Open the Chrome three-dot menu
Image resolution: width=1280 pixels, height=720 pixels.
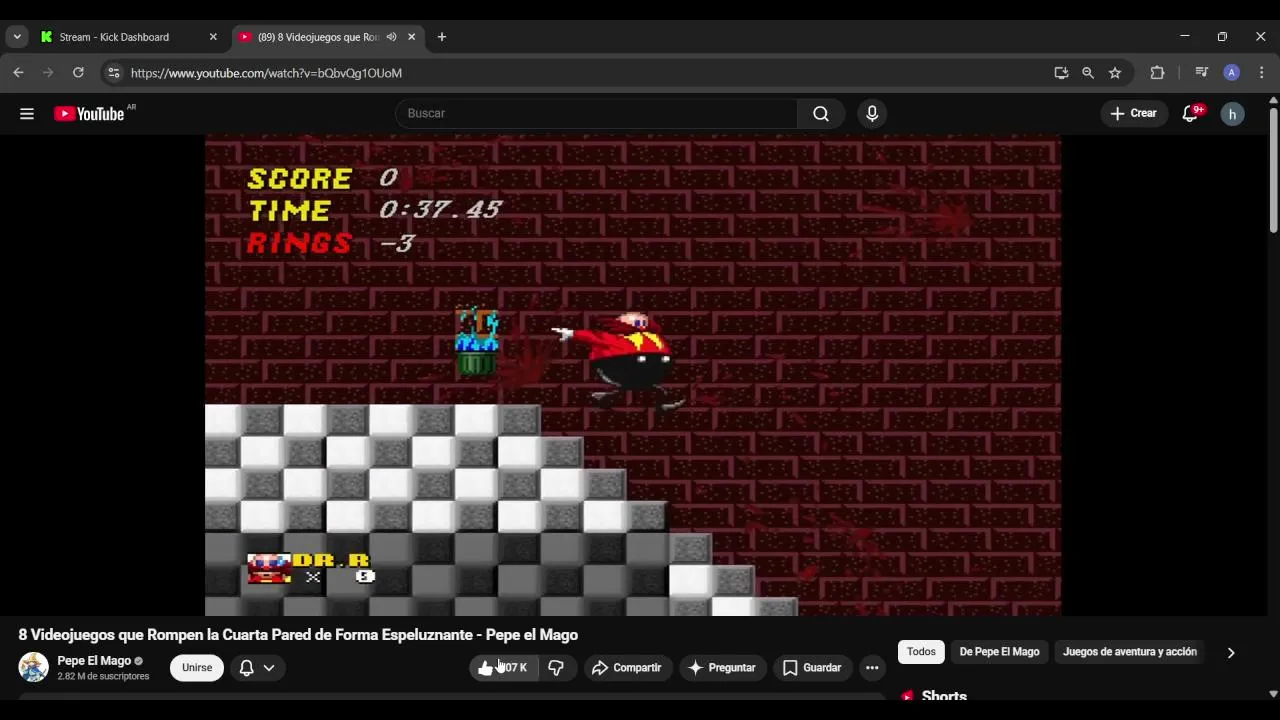click(x=1262, y=73)
